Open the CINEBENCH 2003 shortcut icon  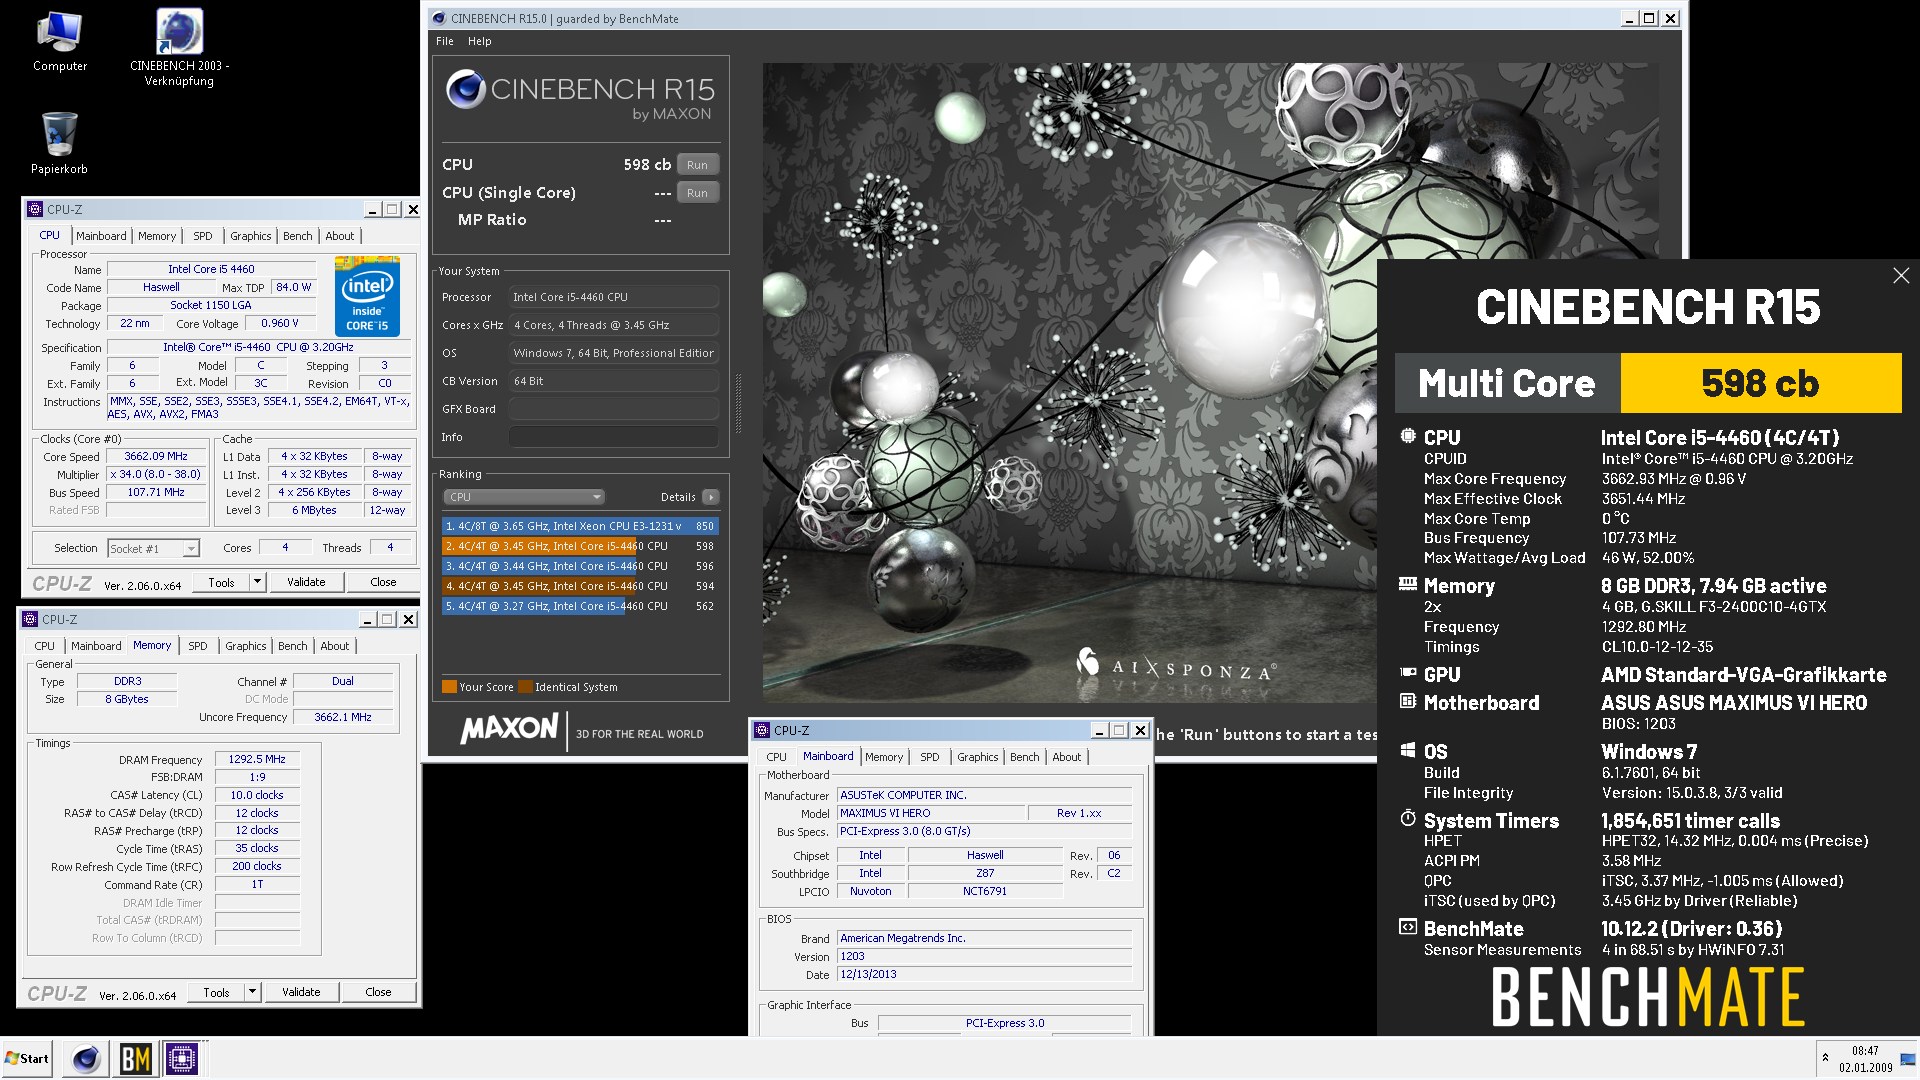click(179, 48)
